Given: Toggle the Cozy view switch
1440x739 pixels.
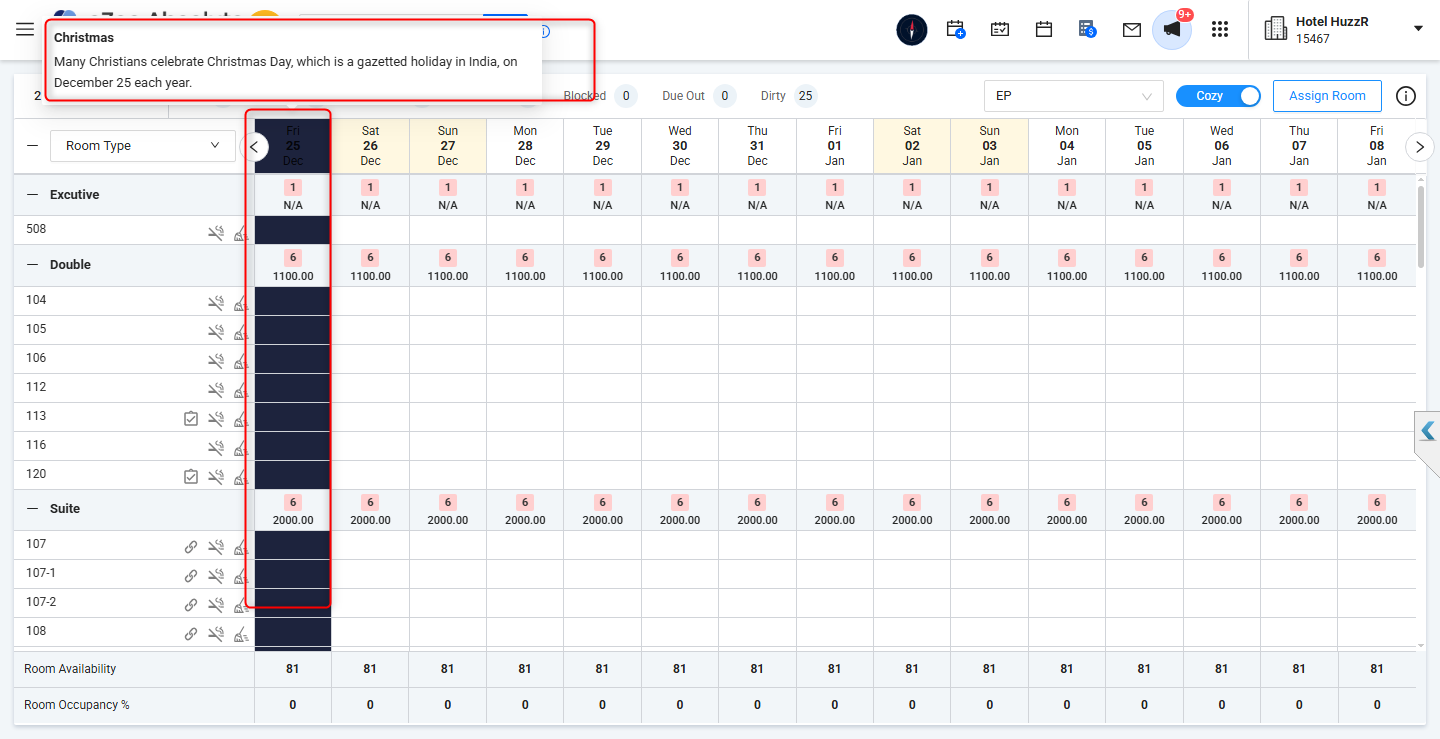Looking at the screenshot, I should pyautogui.click(x=1218, y=96).
